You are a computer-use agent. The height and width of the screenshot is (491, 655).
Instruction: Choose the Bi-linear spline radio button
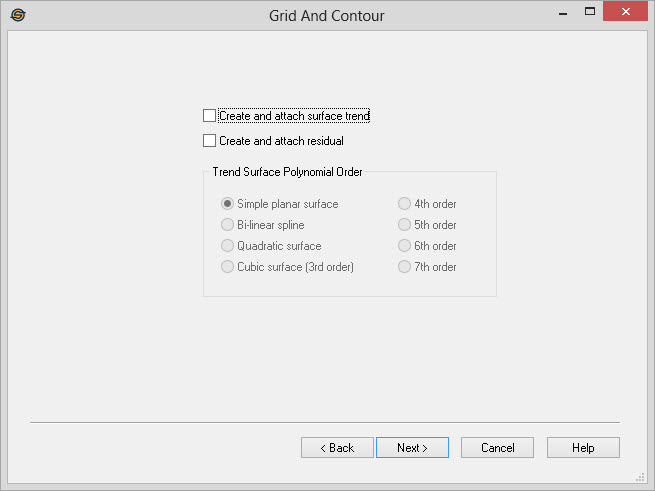point(228,225)
